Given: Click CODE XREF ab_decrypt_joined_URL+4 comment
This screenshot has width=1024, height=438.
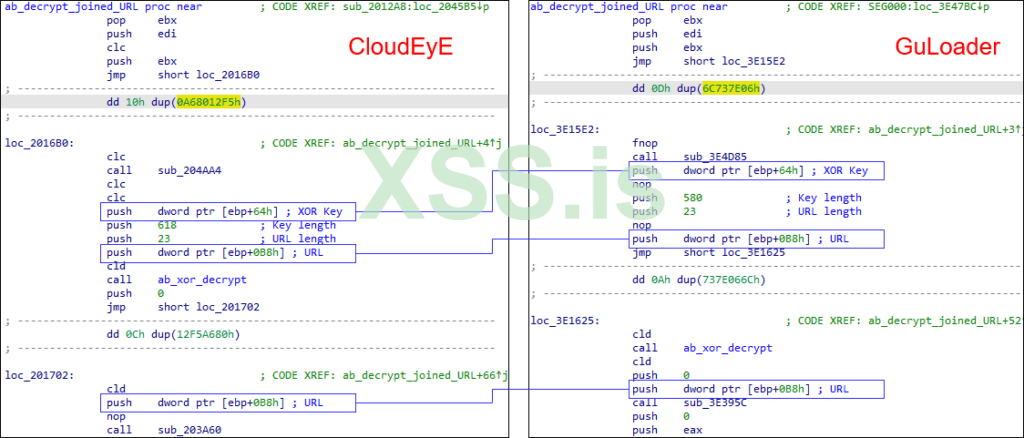Looking at the screenshot, I should click(x=383, y=143).
